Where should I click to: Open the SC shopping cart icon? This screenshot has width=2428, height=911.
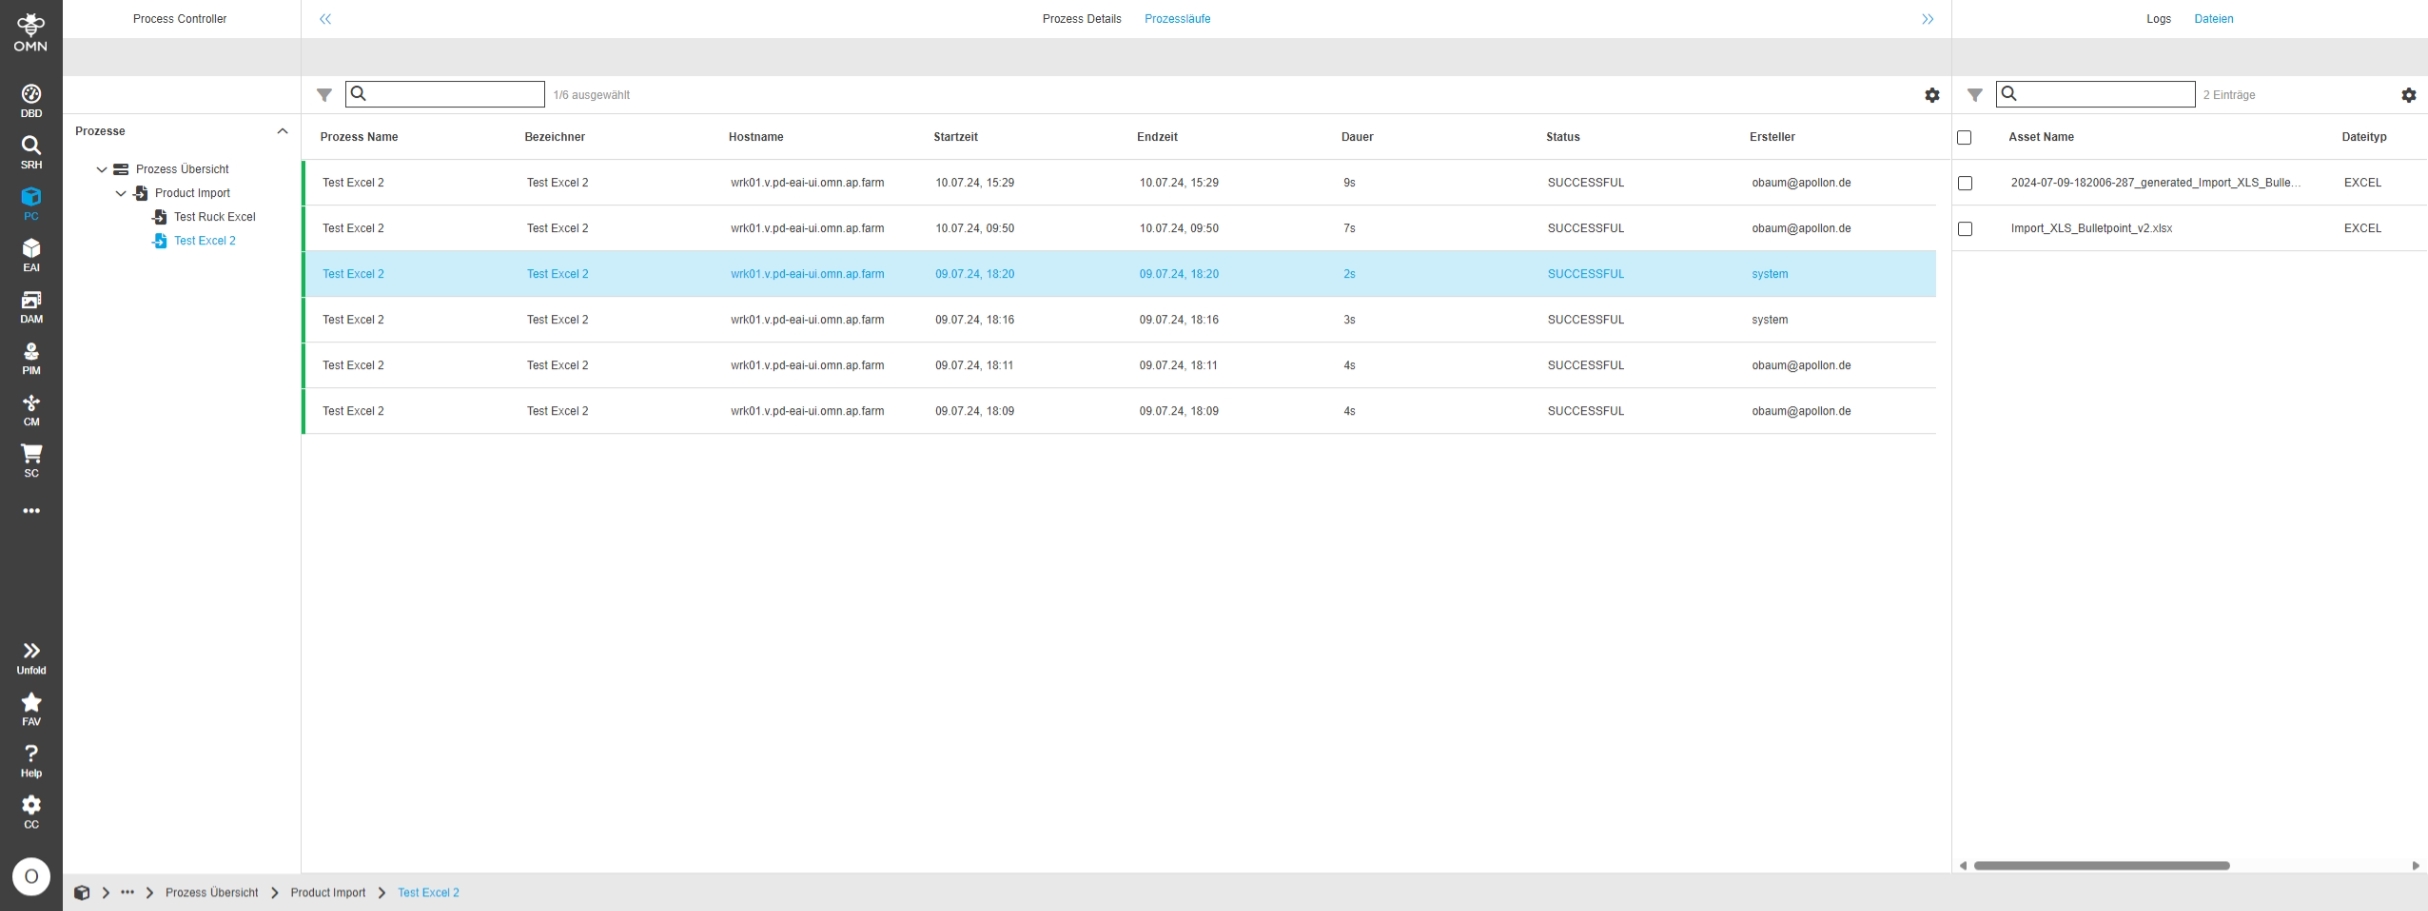click(x=31, y=460)
